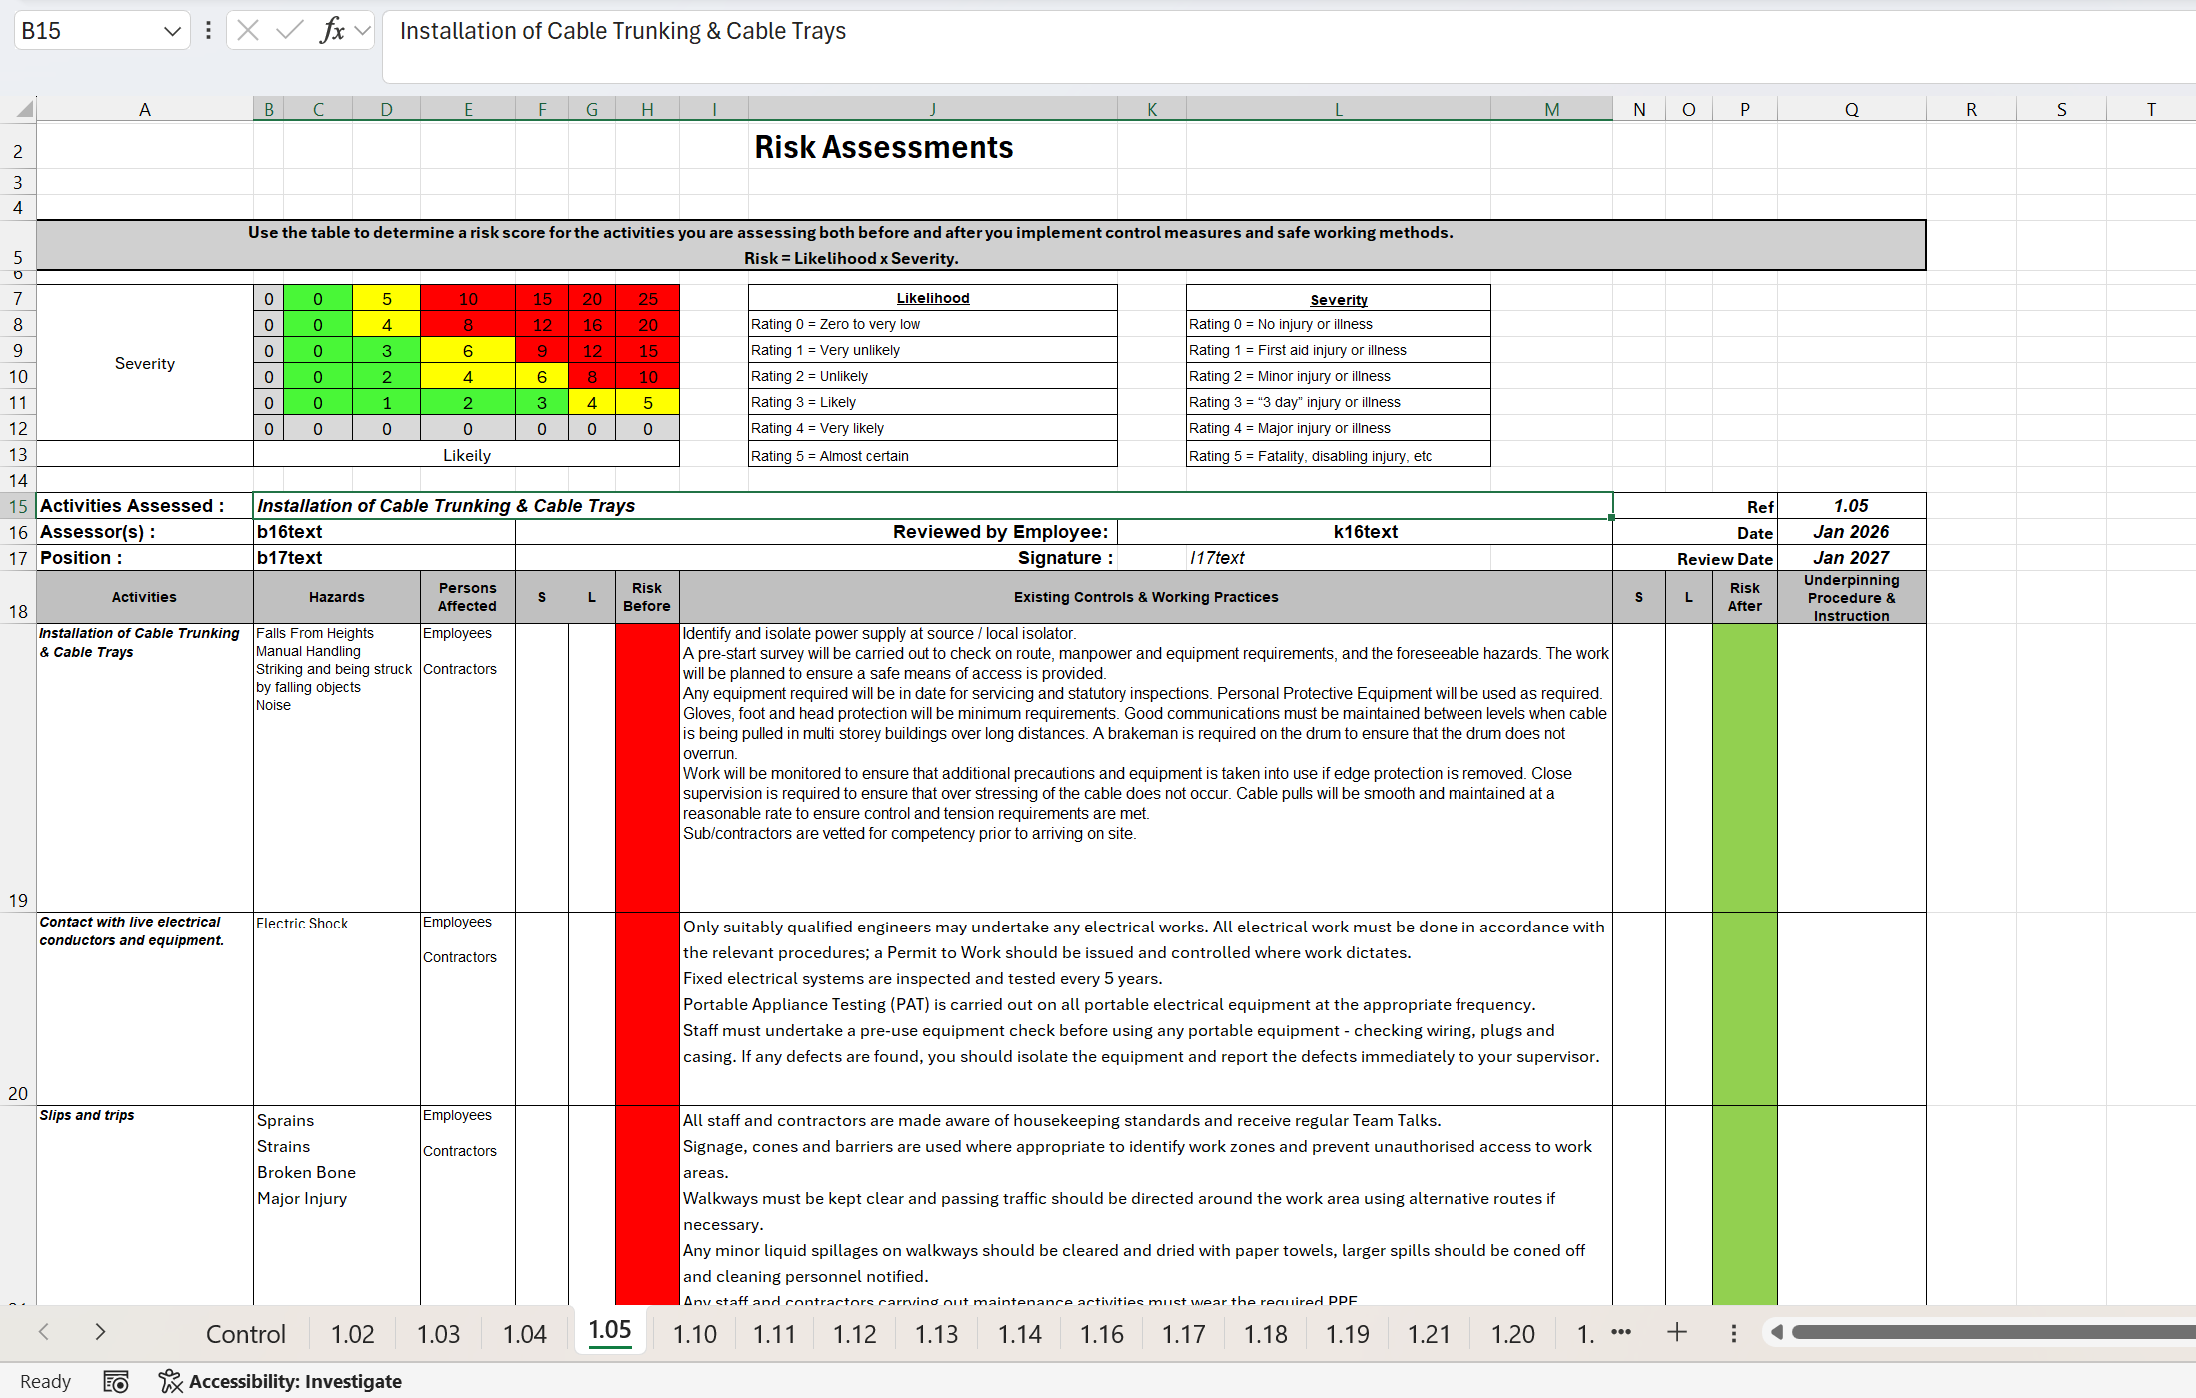2196x1398 pixels.
Task: Click the kebab menu icon right of the sheet tabs
Action: tap(1734, 1332)
